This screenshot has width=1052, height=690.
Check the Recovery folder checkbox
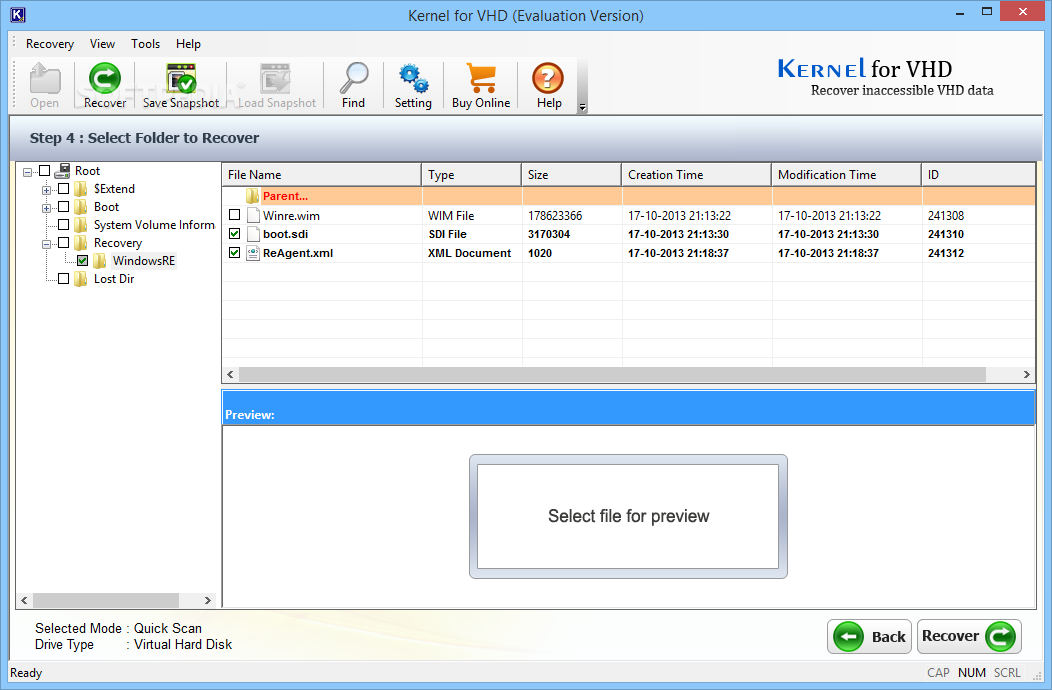click(x=64, y=243)
